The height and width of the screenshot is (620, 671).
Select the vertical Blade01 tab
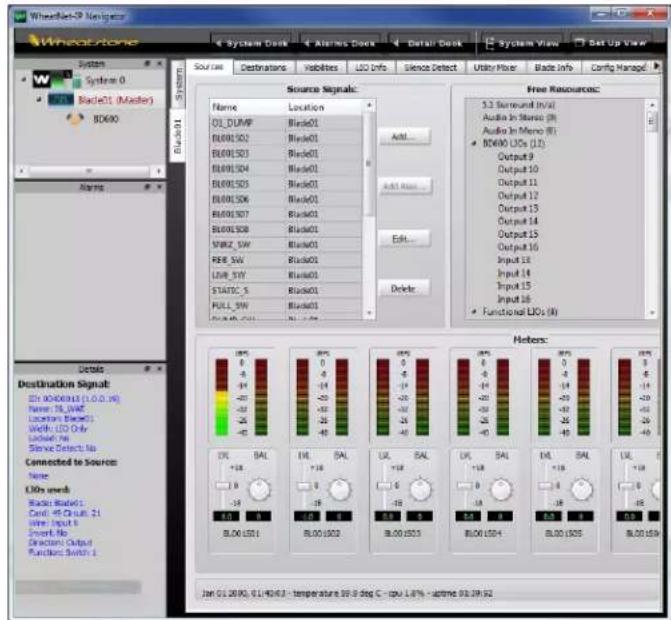pyautogui.click(x=178, y=136)
